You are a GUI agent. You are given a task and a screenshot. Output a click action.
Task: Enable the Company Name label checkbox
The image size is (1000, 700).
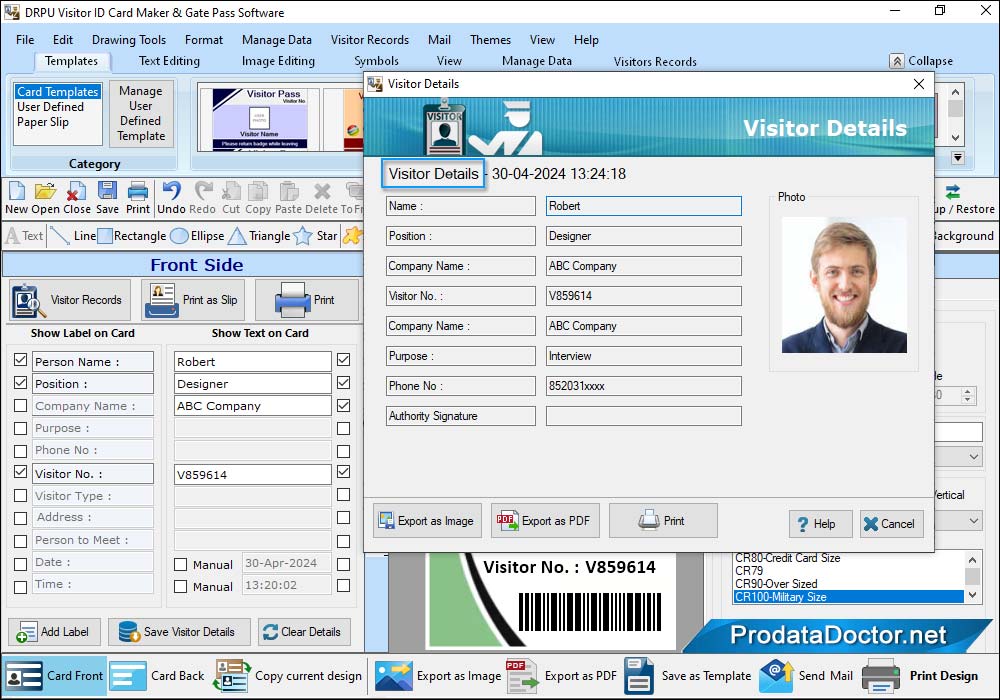[x=20, y=405]
